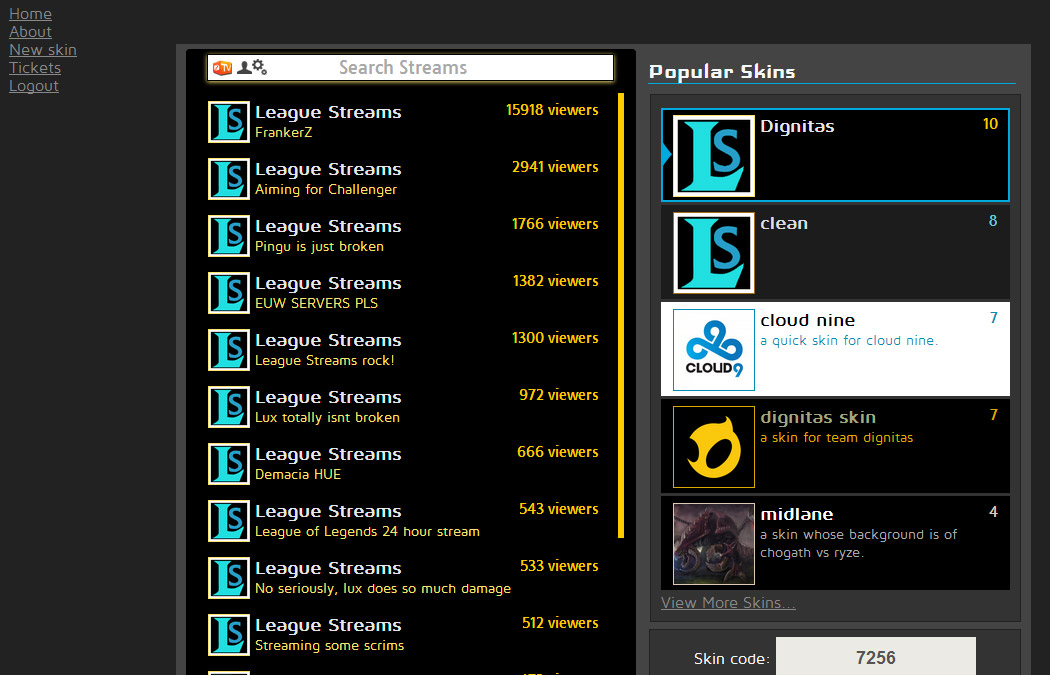Click LS icon beside Streaming some scrims
This screenshot has height=675, width=1050.
(228, 635)
